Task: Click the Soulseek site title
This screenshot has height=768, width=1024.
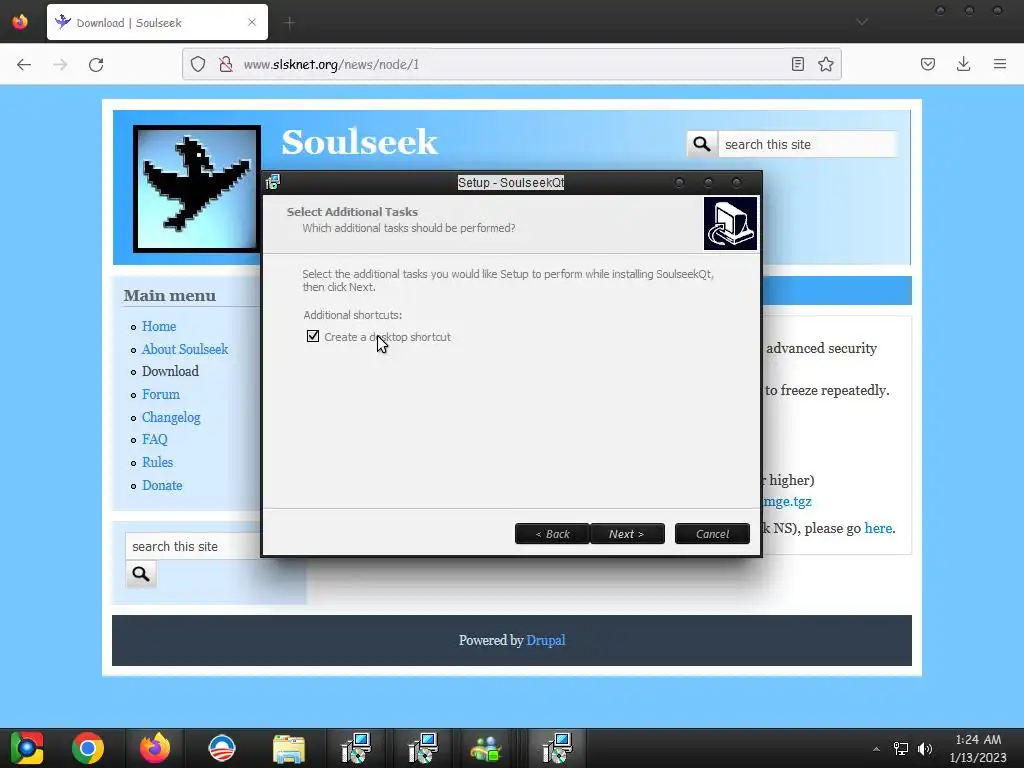Action: (359, 142)
